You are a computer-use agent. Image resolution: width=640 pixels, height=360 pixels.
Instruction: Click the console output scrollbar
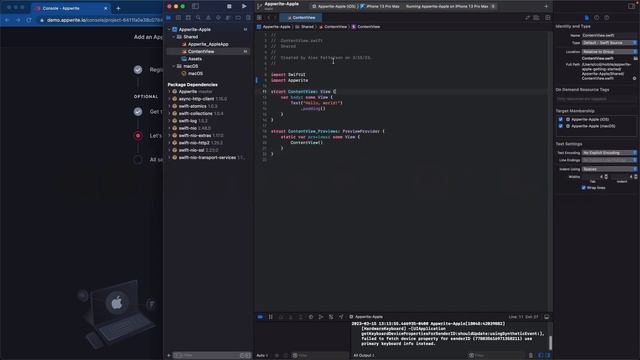pos(550,342)
